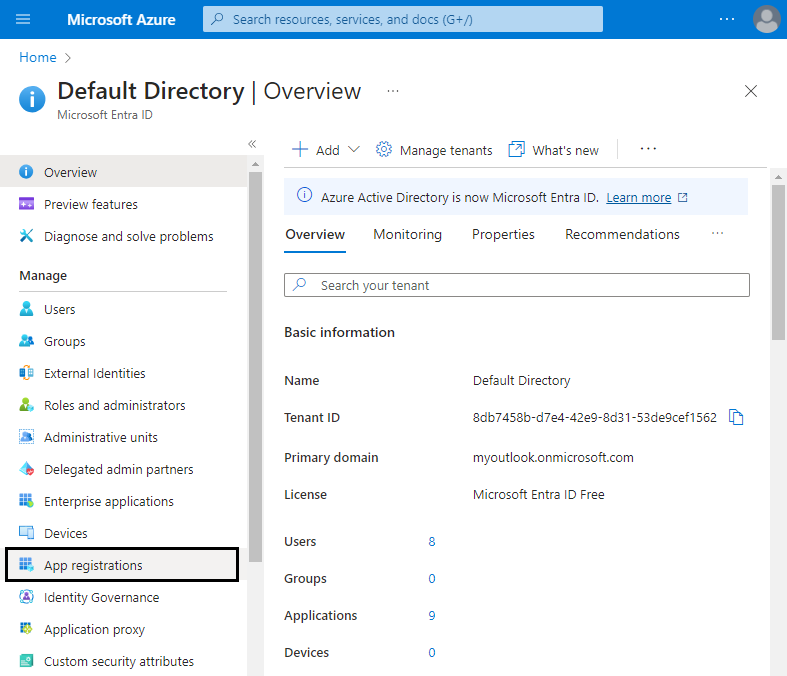Click the Diagnose and solve problems wrench icon

(26, 236)
